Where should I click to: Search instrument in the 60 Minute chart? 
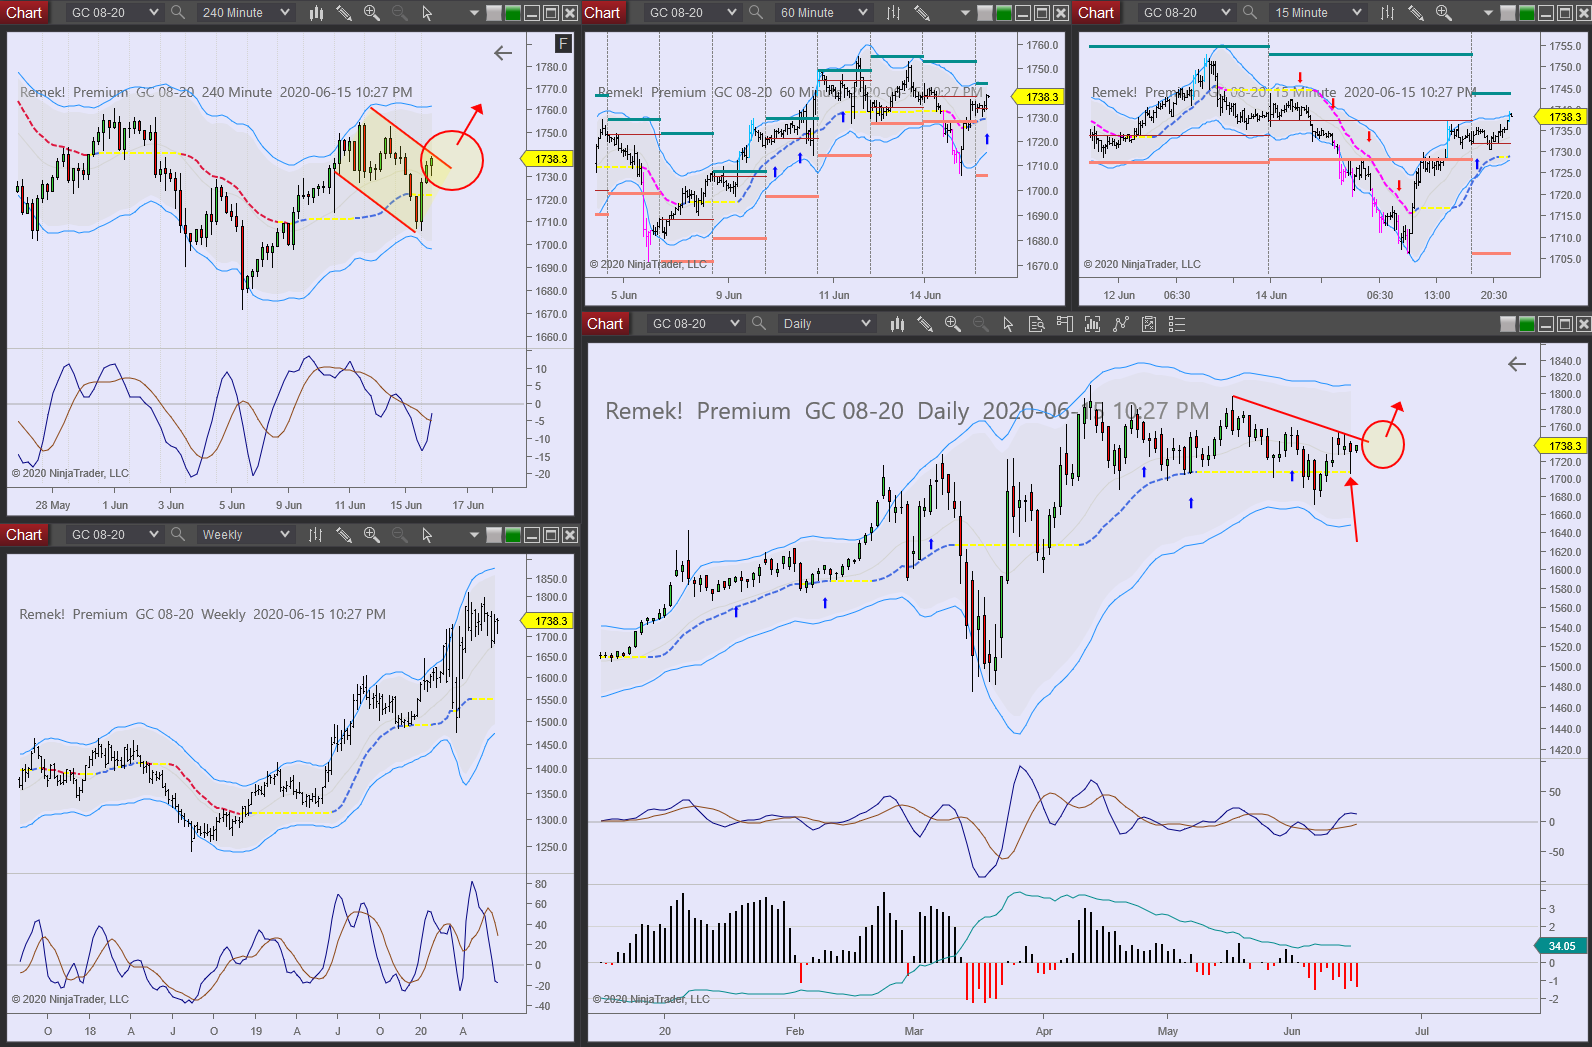(x=756, y=13)
